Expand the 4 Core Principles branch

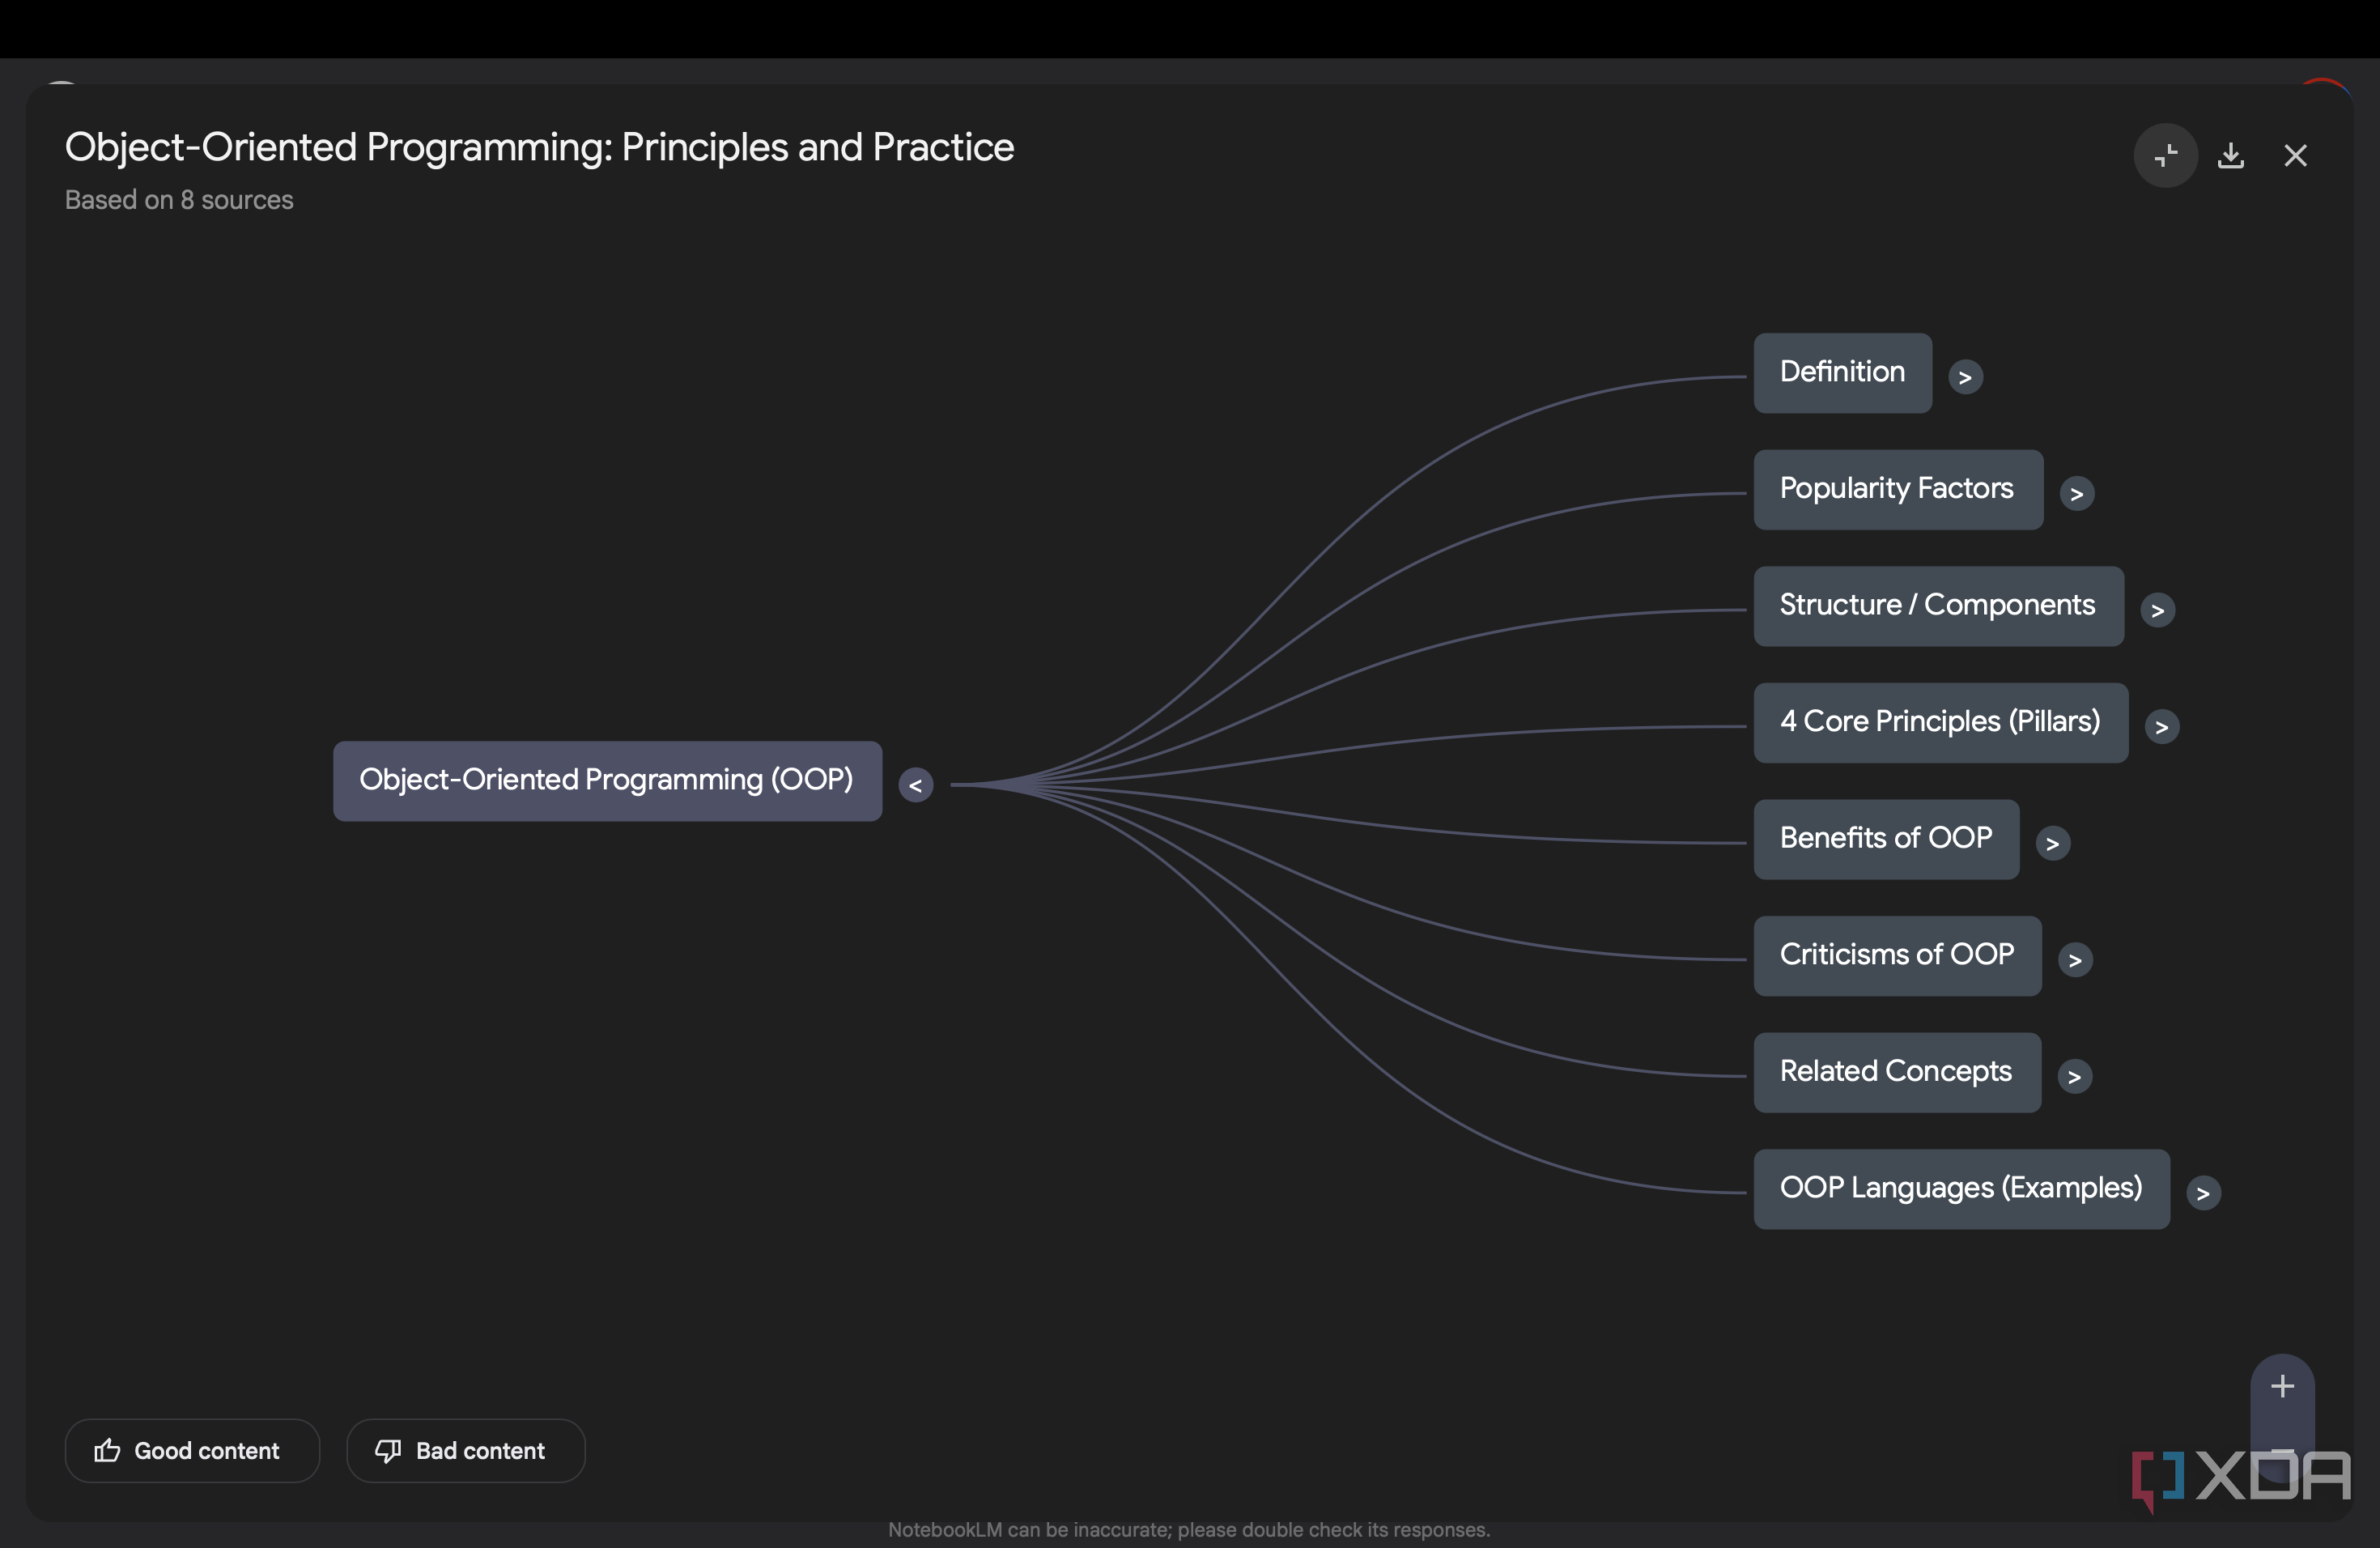[2161, 727]
